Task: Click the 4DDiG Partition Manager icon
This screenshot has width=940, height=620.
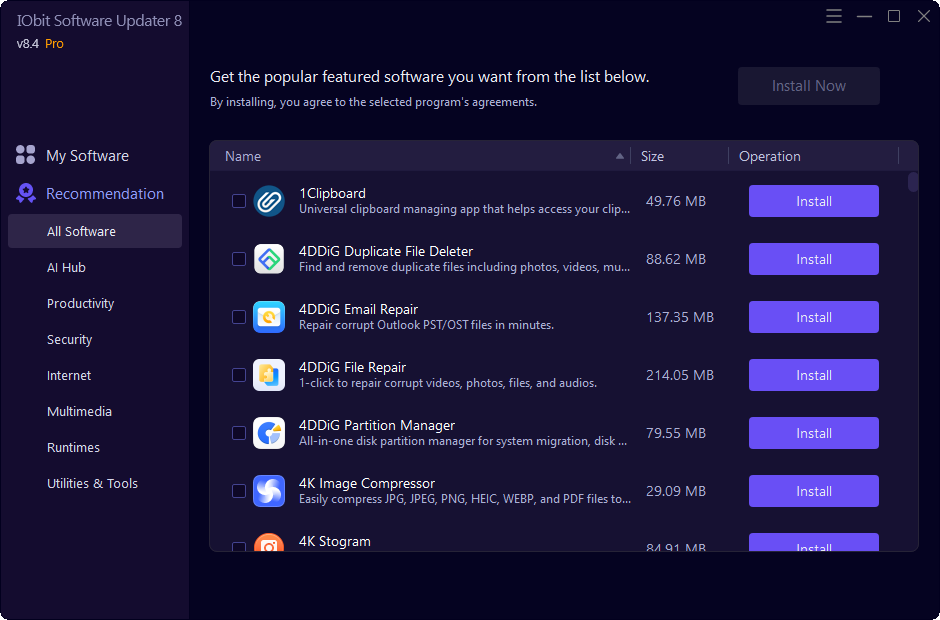Action: click(x=269, y=433)
